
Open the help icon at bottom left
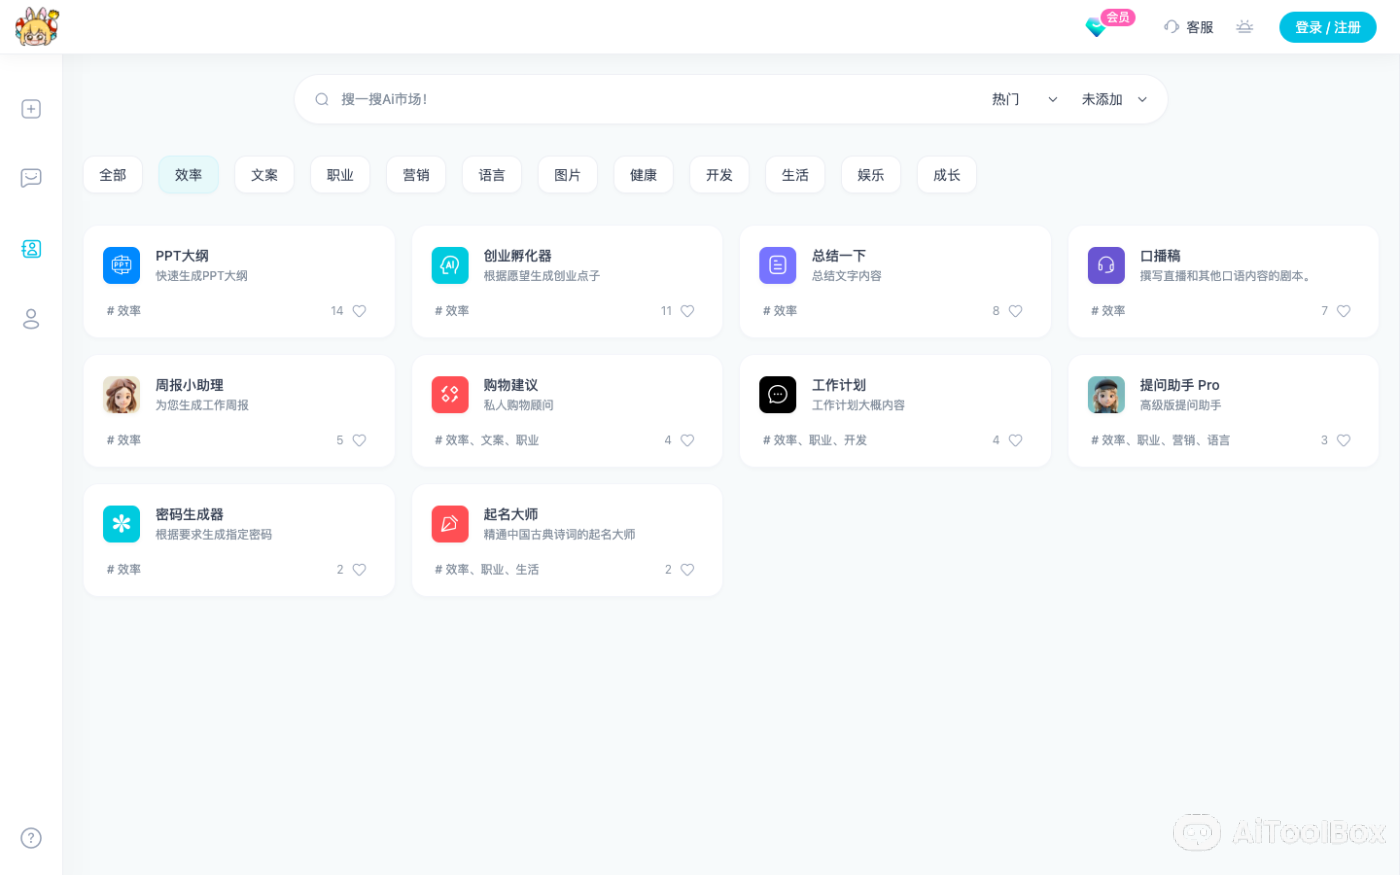pos(31,838)
